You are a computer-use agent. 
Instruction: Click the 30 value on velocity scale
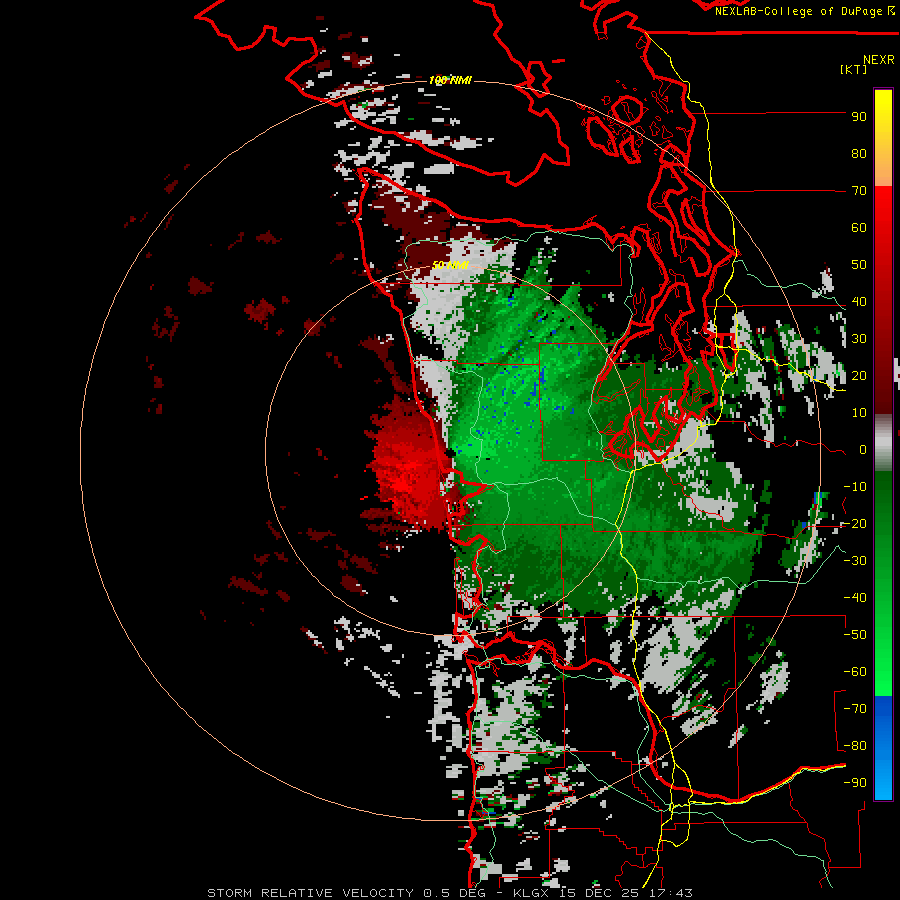tap(859, 339)
